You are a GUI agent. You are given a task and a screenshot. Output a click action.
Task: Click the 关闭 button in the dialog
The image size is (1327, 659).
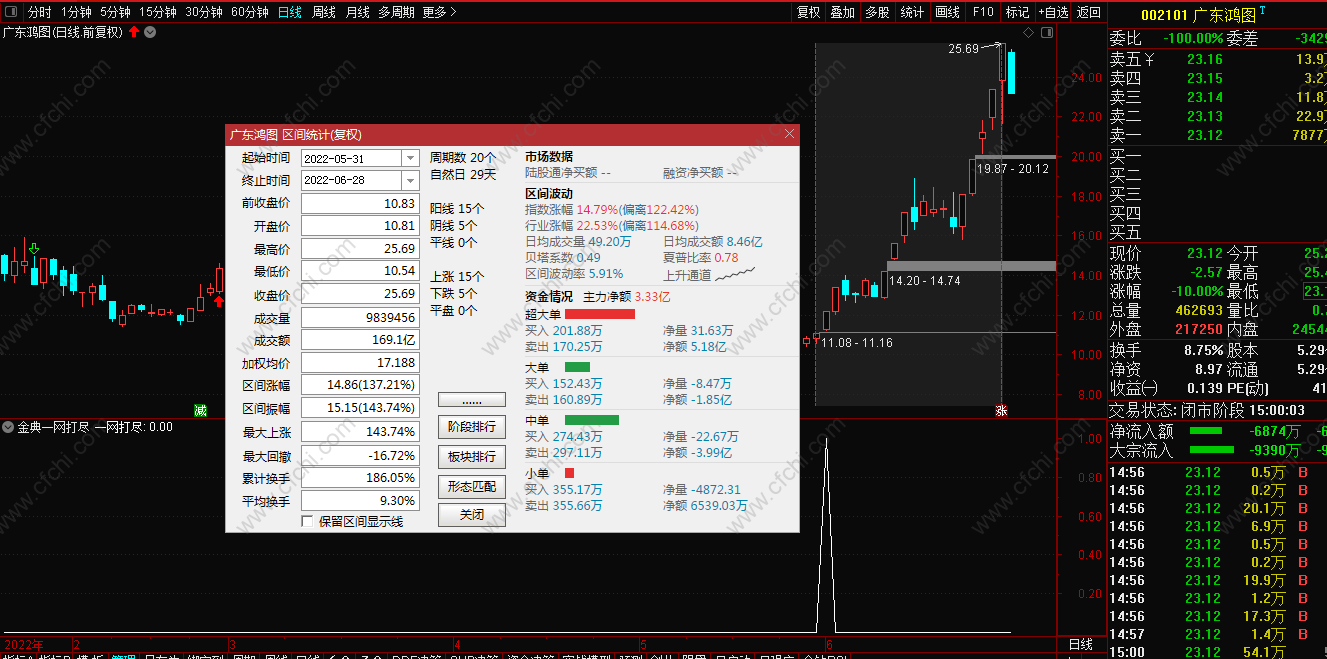pyautogui.click(x=471, y=515)
